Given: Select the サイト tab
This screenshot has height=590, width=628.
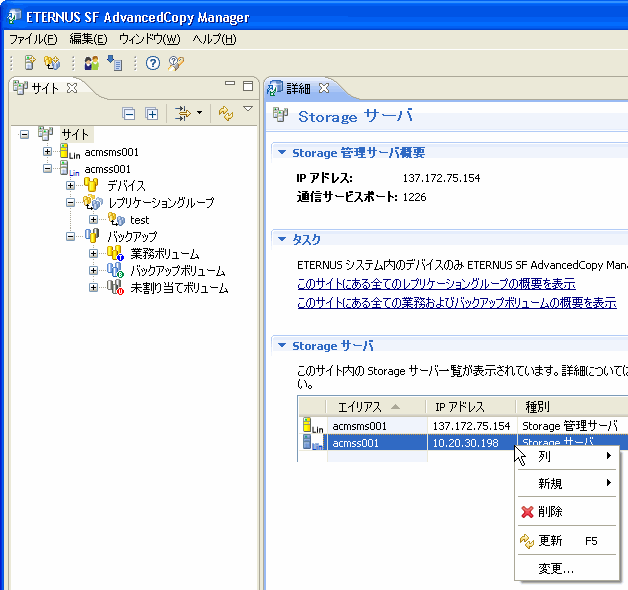Looking at the screenshot, I should coord(45,88).
